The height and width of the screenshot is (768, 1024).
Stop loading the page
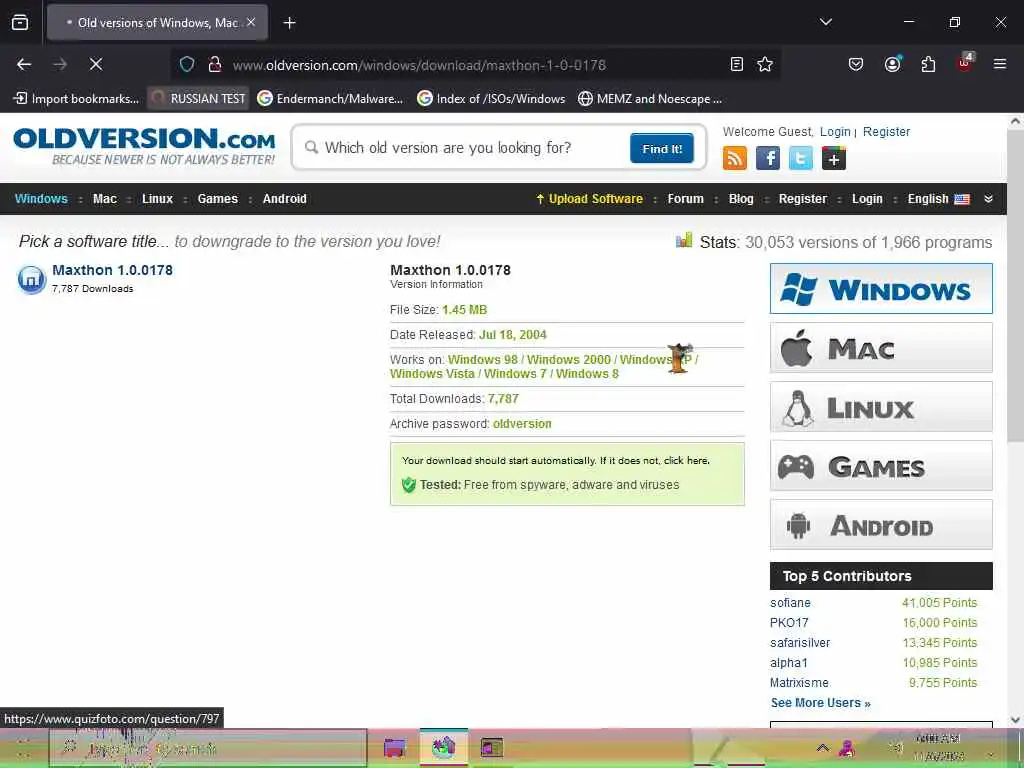coord(96,64)
